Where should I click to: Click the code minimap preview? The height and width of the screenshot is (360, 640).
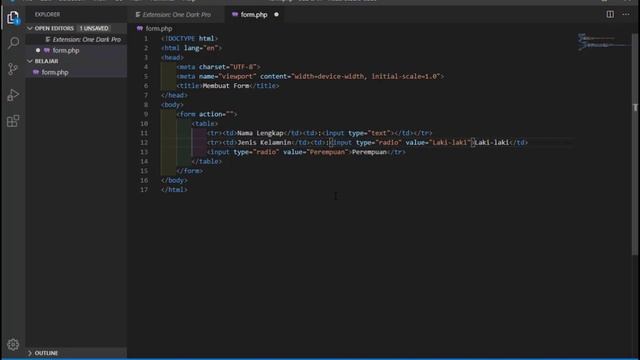(x=603, y=42)
